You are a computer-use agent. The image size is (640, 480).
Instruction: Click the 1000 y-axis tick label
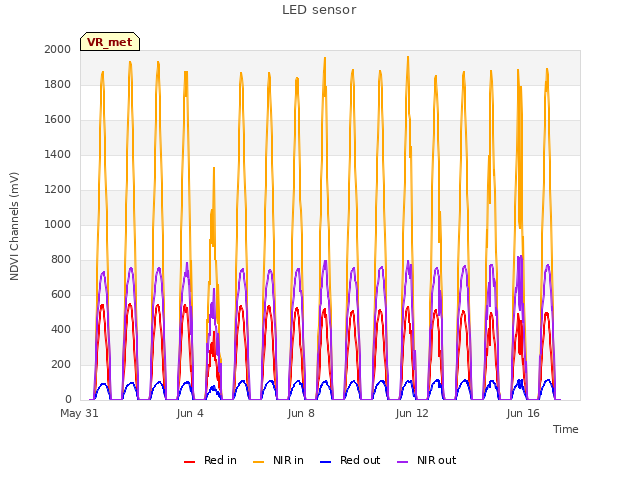58,224
